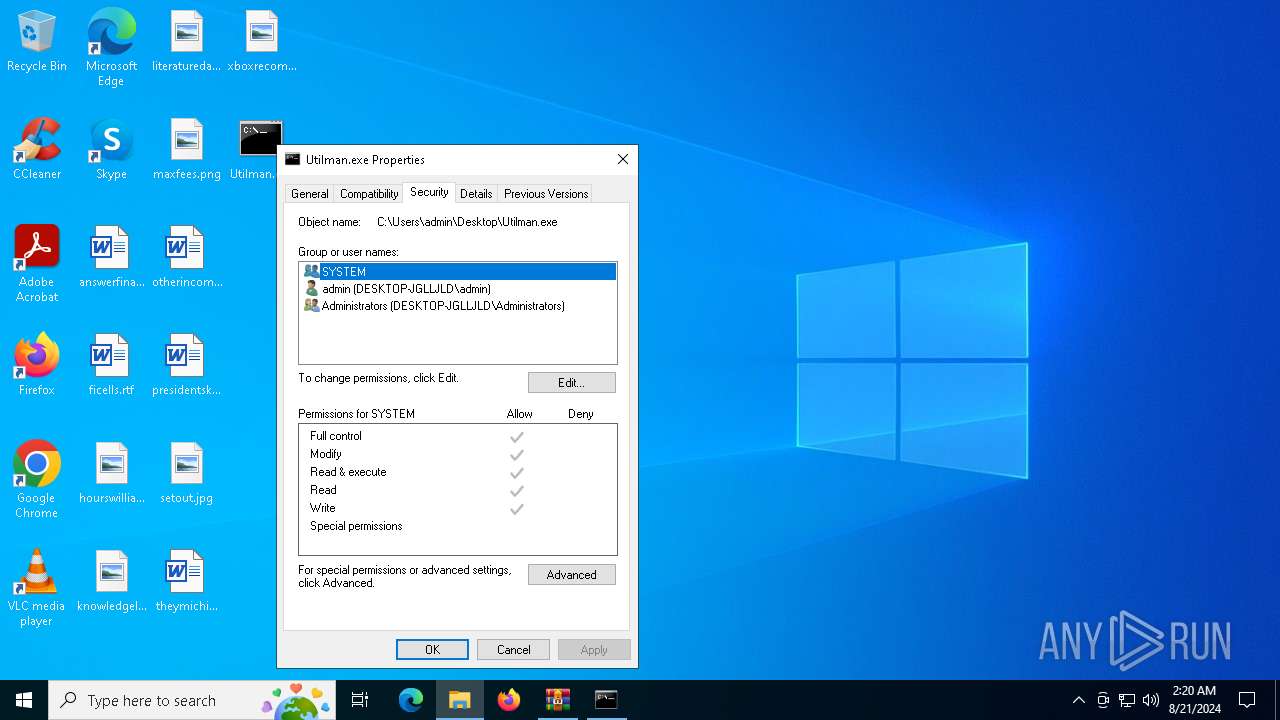Close the Utilman.exe Properties dialog
This screenshot has height=720, width=1280.
tap(622, 159)
